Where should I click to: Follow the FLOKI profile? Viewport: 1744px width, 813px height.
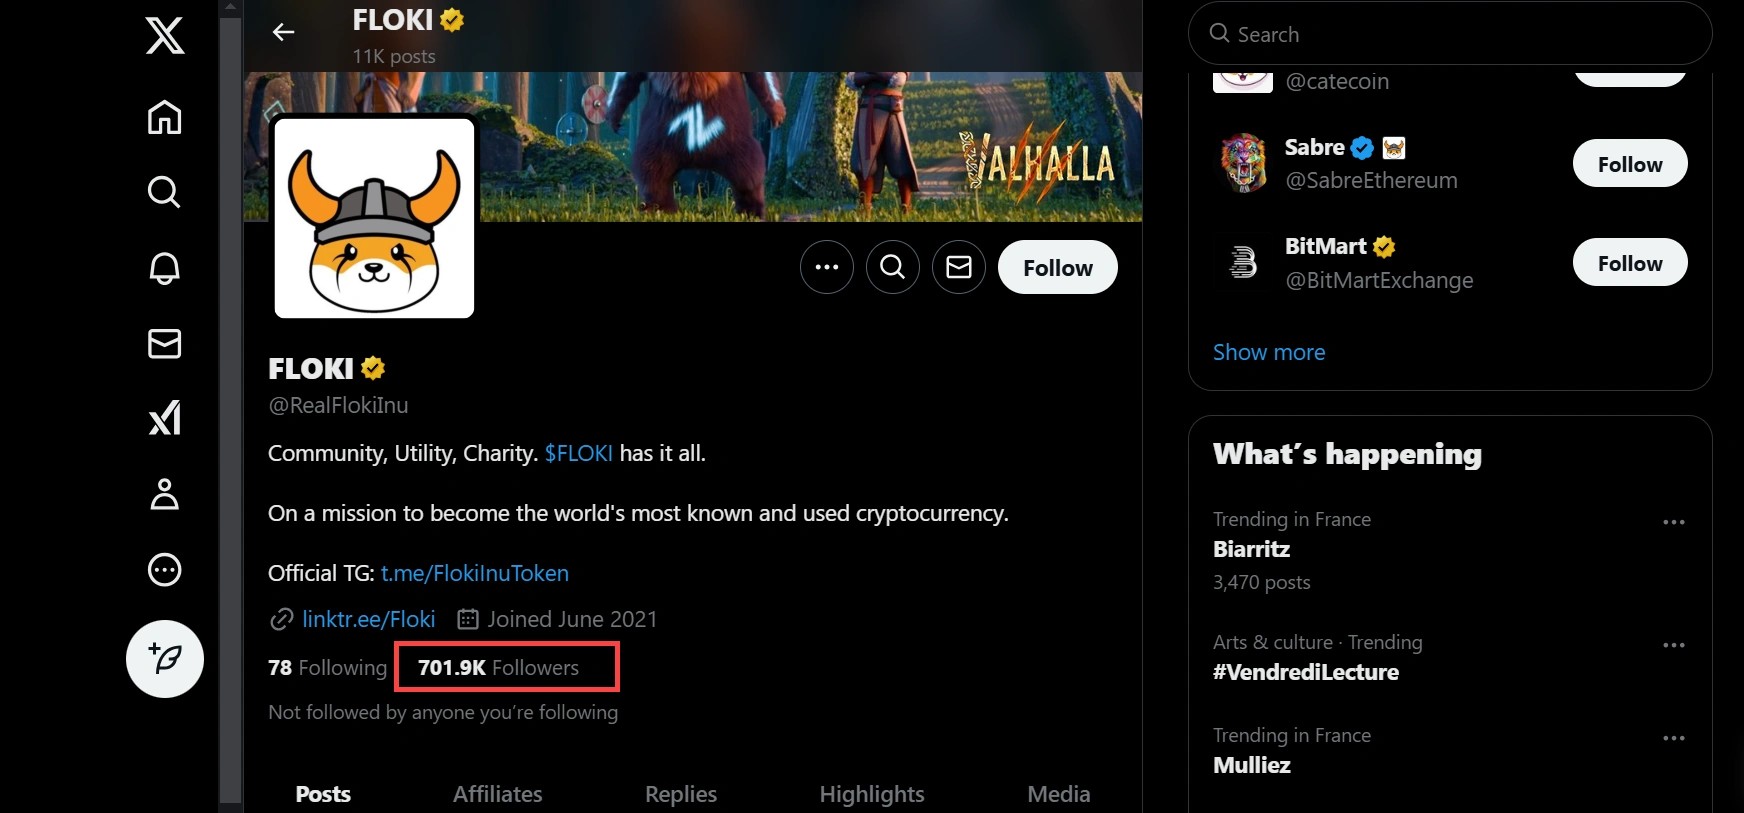[x=1057, y=267]
